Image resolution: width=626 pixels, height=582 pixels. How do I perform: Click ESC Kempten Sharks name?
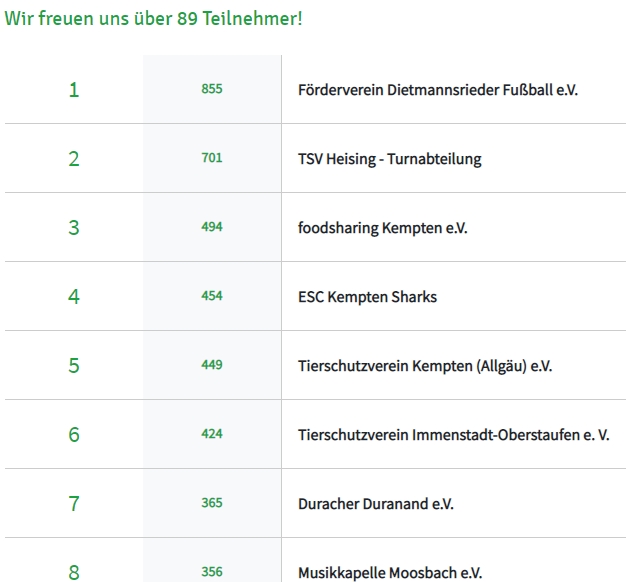click(x=367, y=296)
